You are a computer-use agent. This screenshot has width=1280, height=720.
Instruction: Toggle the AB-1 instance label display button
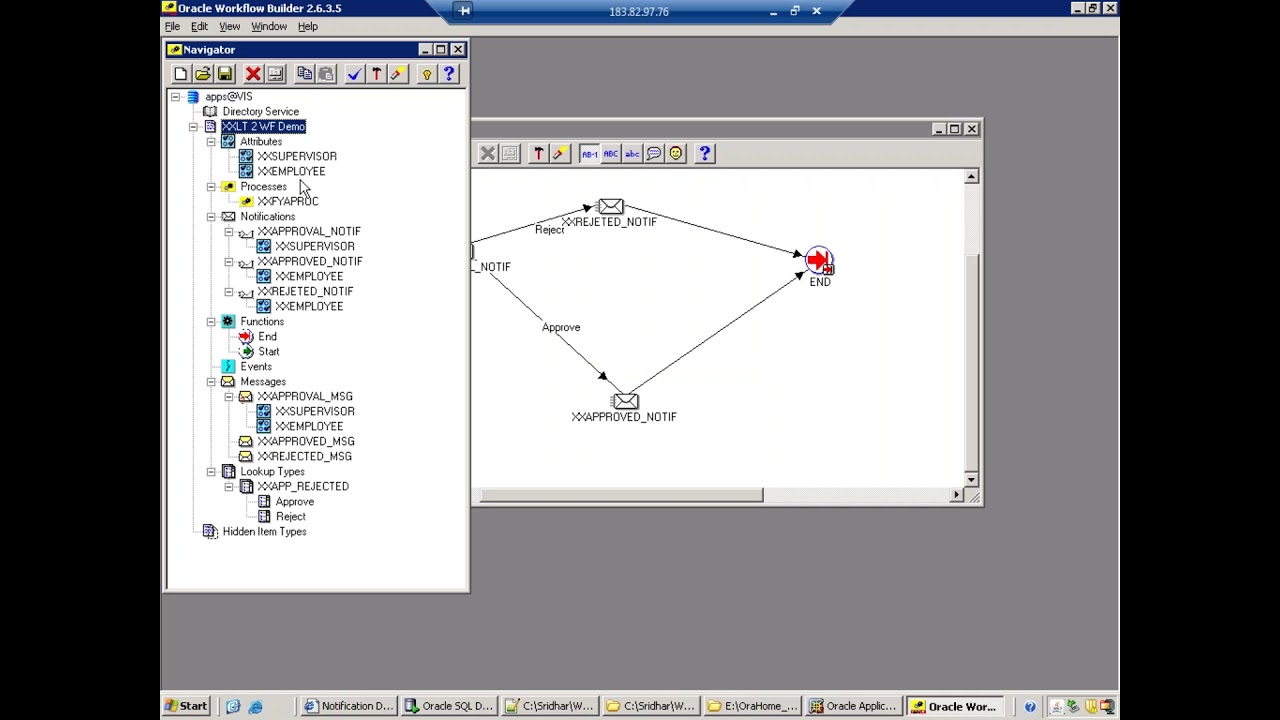tap(589, 154)
